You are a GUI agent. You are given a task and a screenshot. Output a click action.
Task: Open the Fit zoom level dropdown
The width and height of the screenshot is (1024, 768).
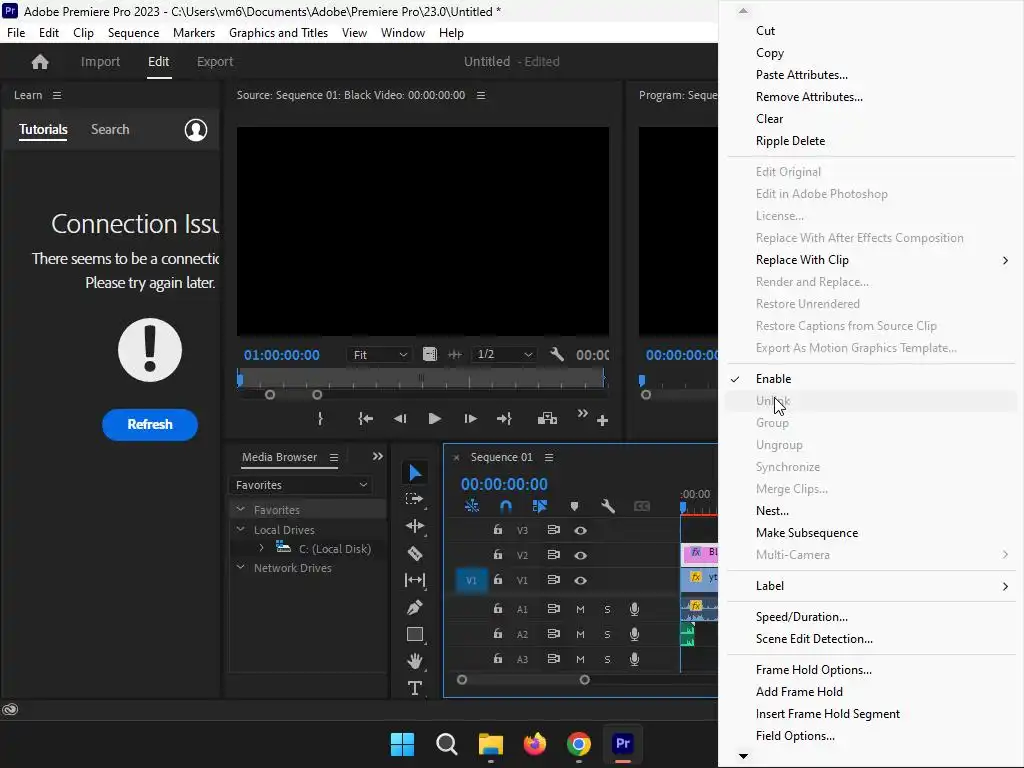(x=379, y=355)
